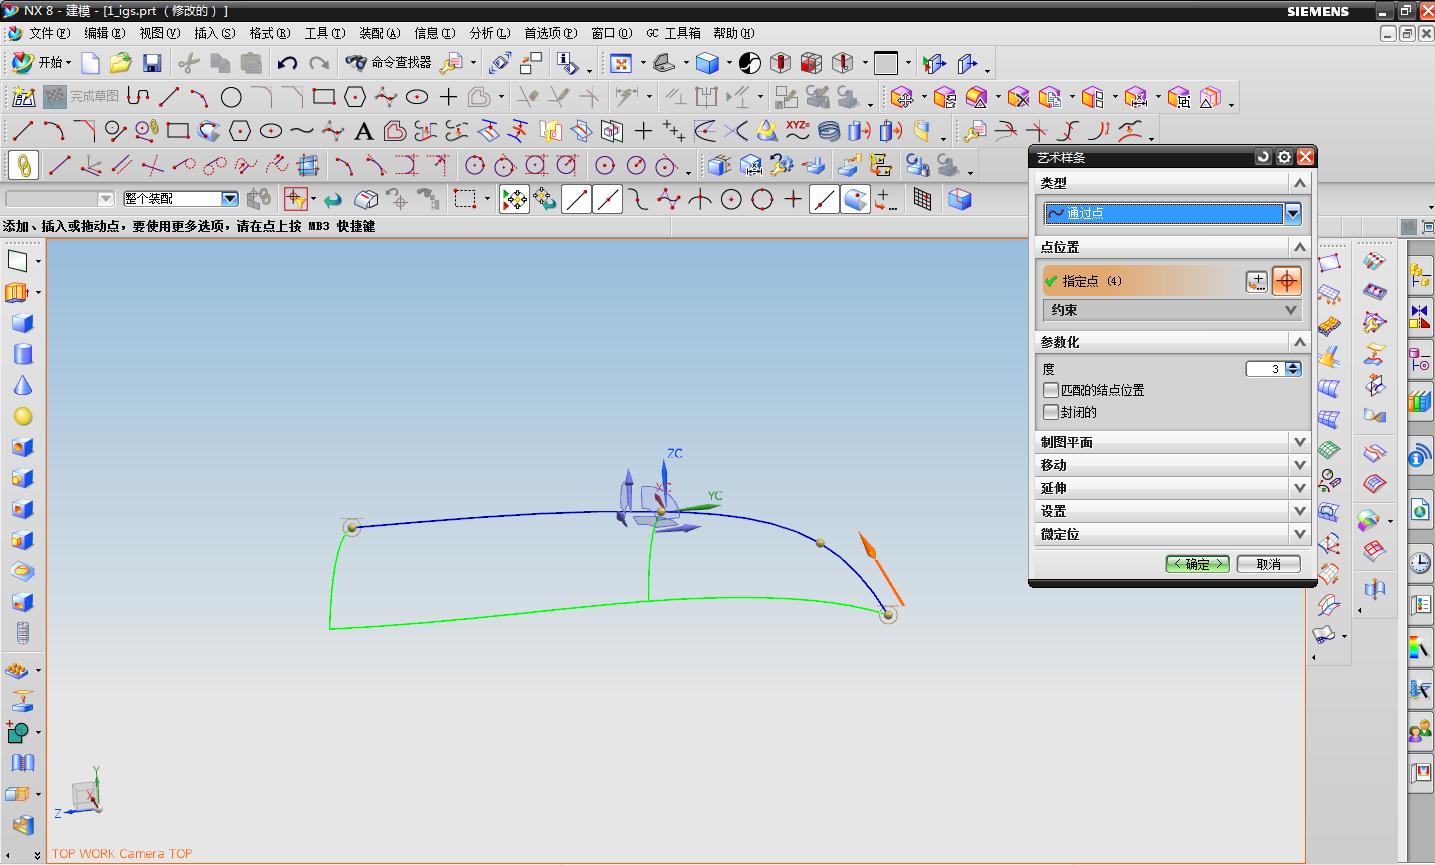The width and height of the screenshot is (1435, 865).
Task: Open the 通过点 type dropdown
Action: (x=1292, y=213)
